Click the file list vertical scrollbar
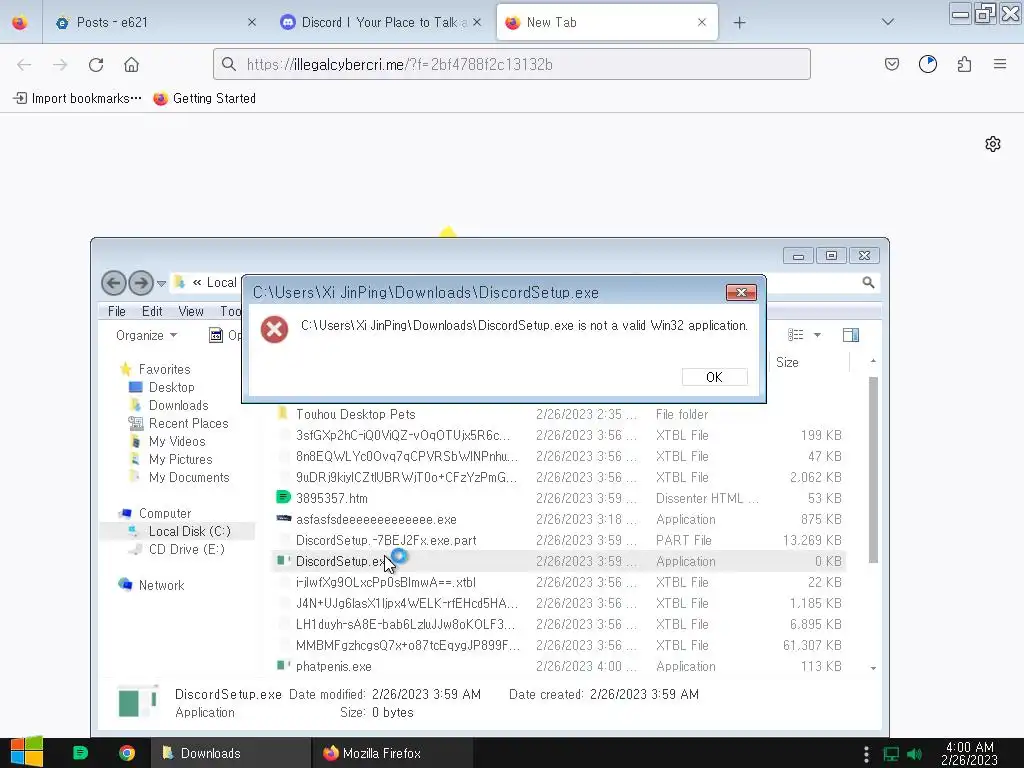 (873, 470)
